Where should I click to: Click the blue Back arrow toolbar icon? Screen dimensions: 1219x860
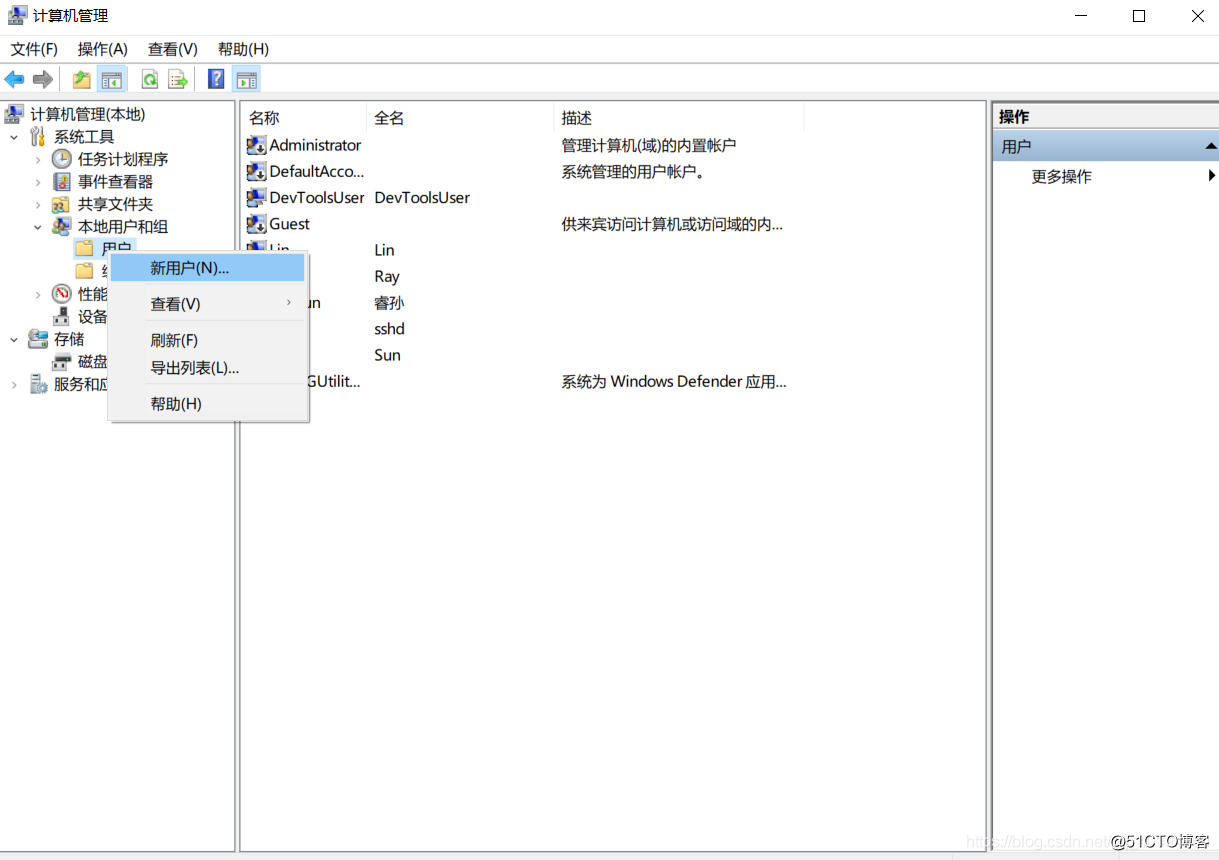pyautogui.click(x=14, y=79)
